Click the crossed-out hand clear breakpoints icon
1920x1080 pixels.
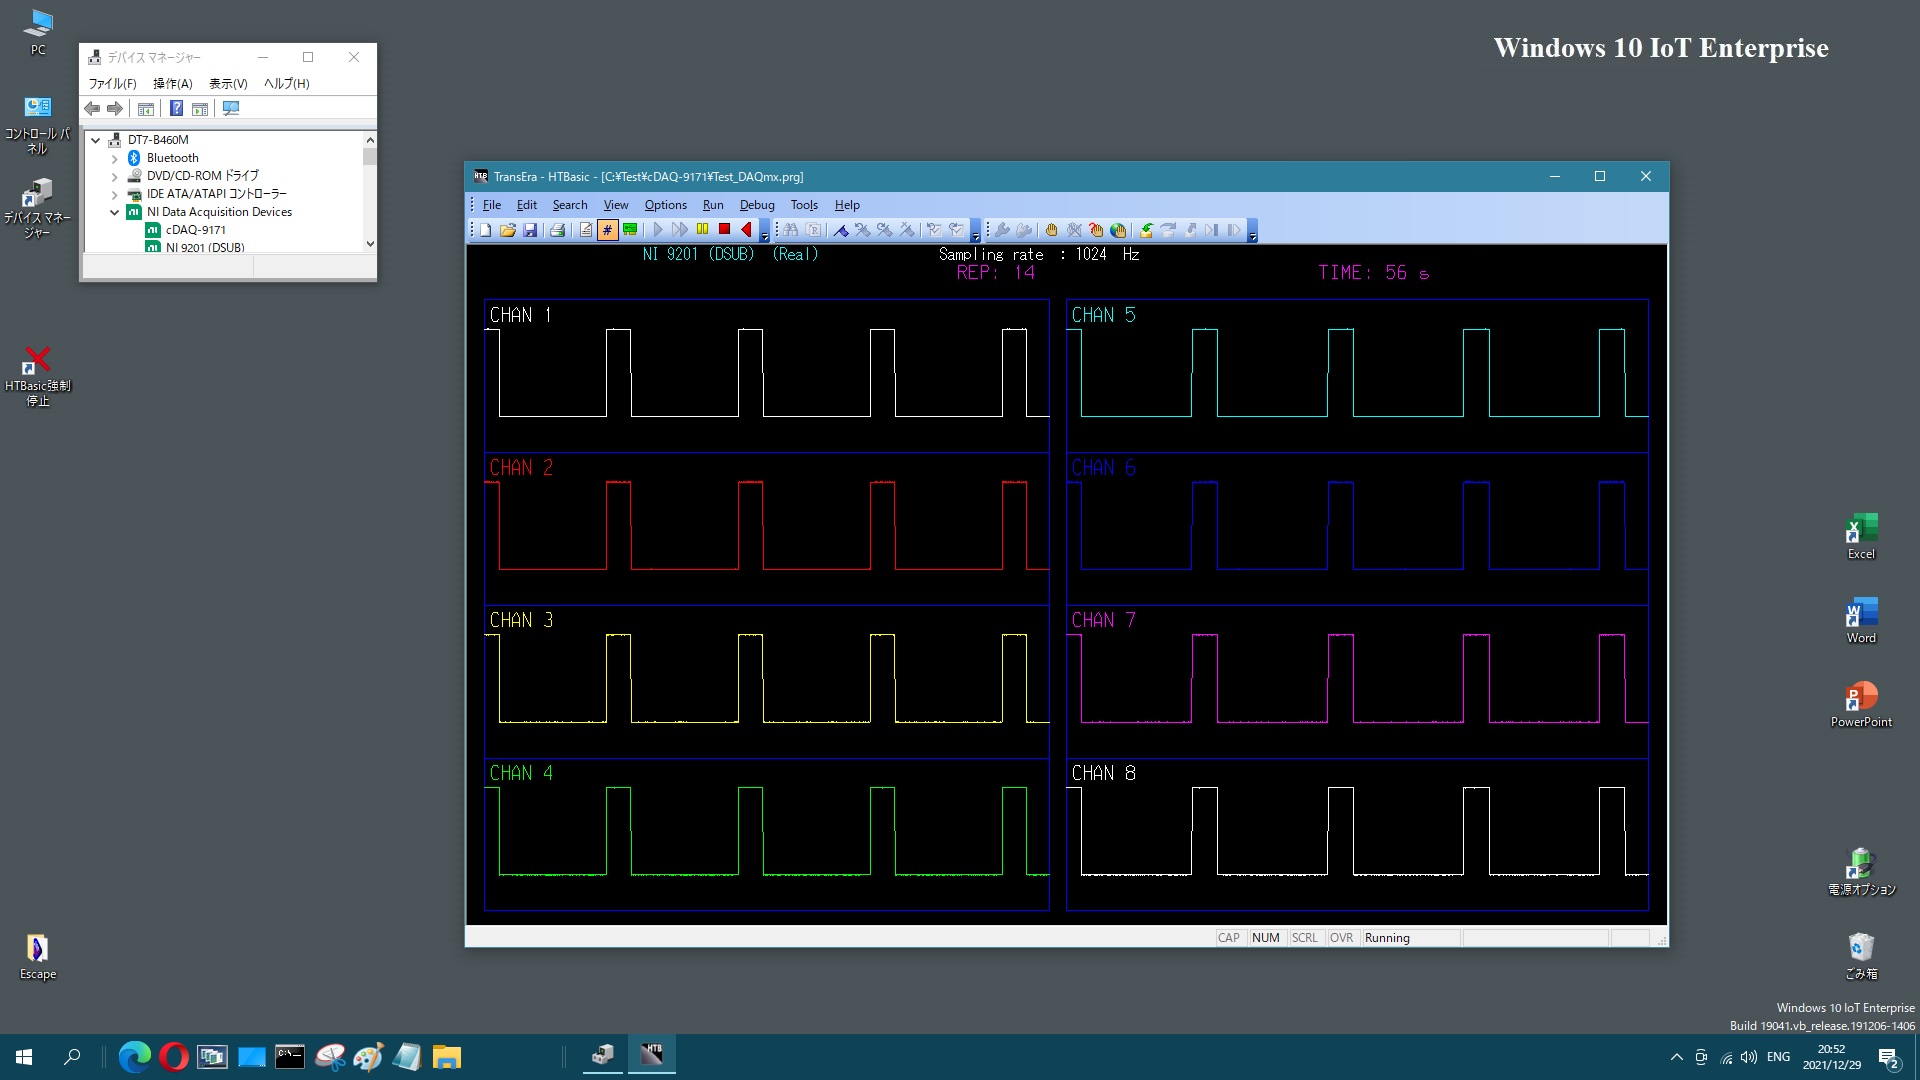1074,230
